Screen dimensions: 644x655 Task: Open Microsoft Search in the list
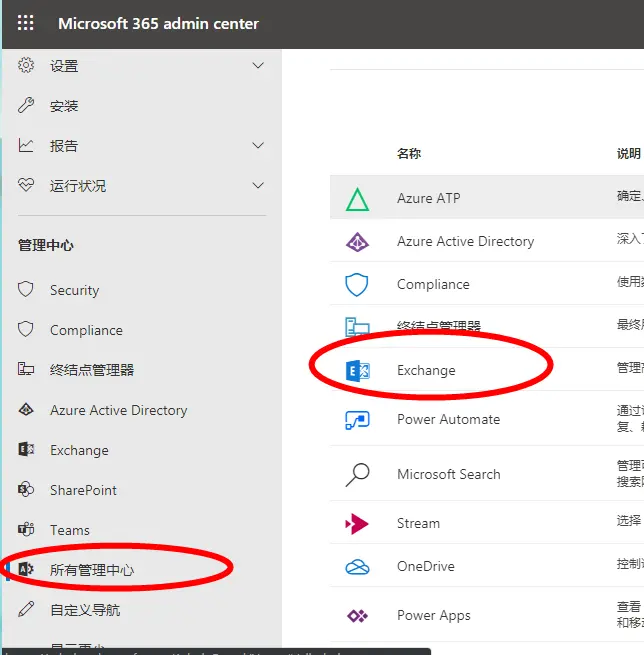[449, 475]
